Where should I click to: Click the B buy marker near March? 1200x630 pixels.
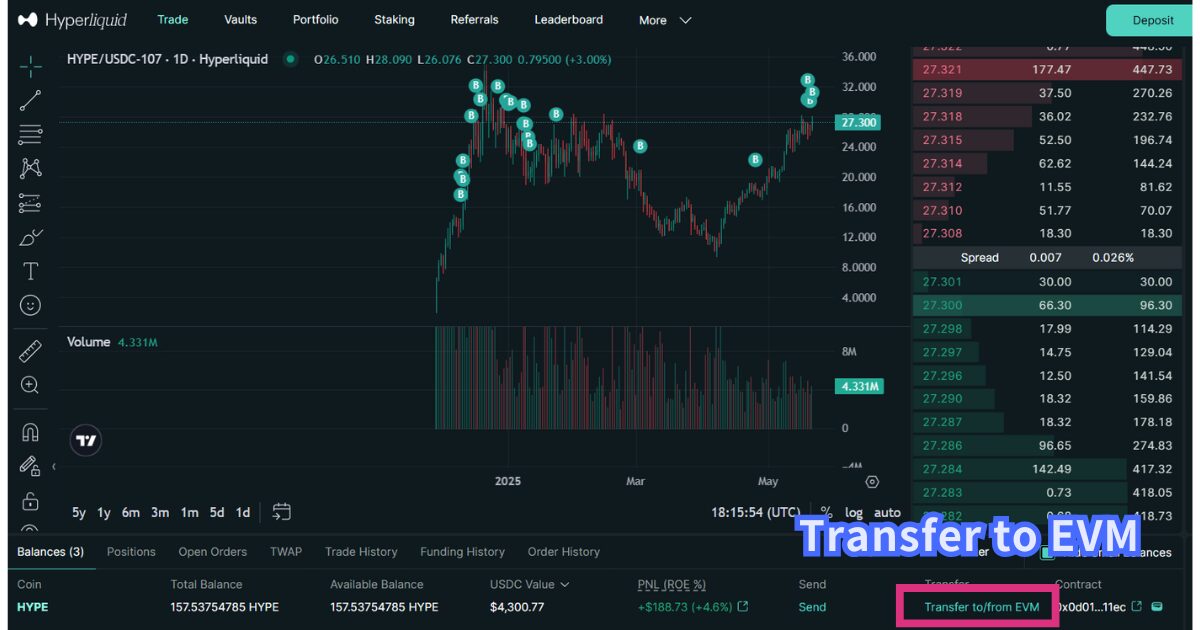click(x=640, y=146)
